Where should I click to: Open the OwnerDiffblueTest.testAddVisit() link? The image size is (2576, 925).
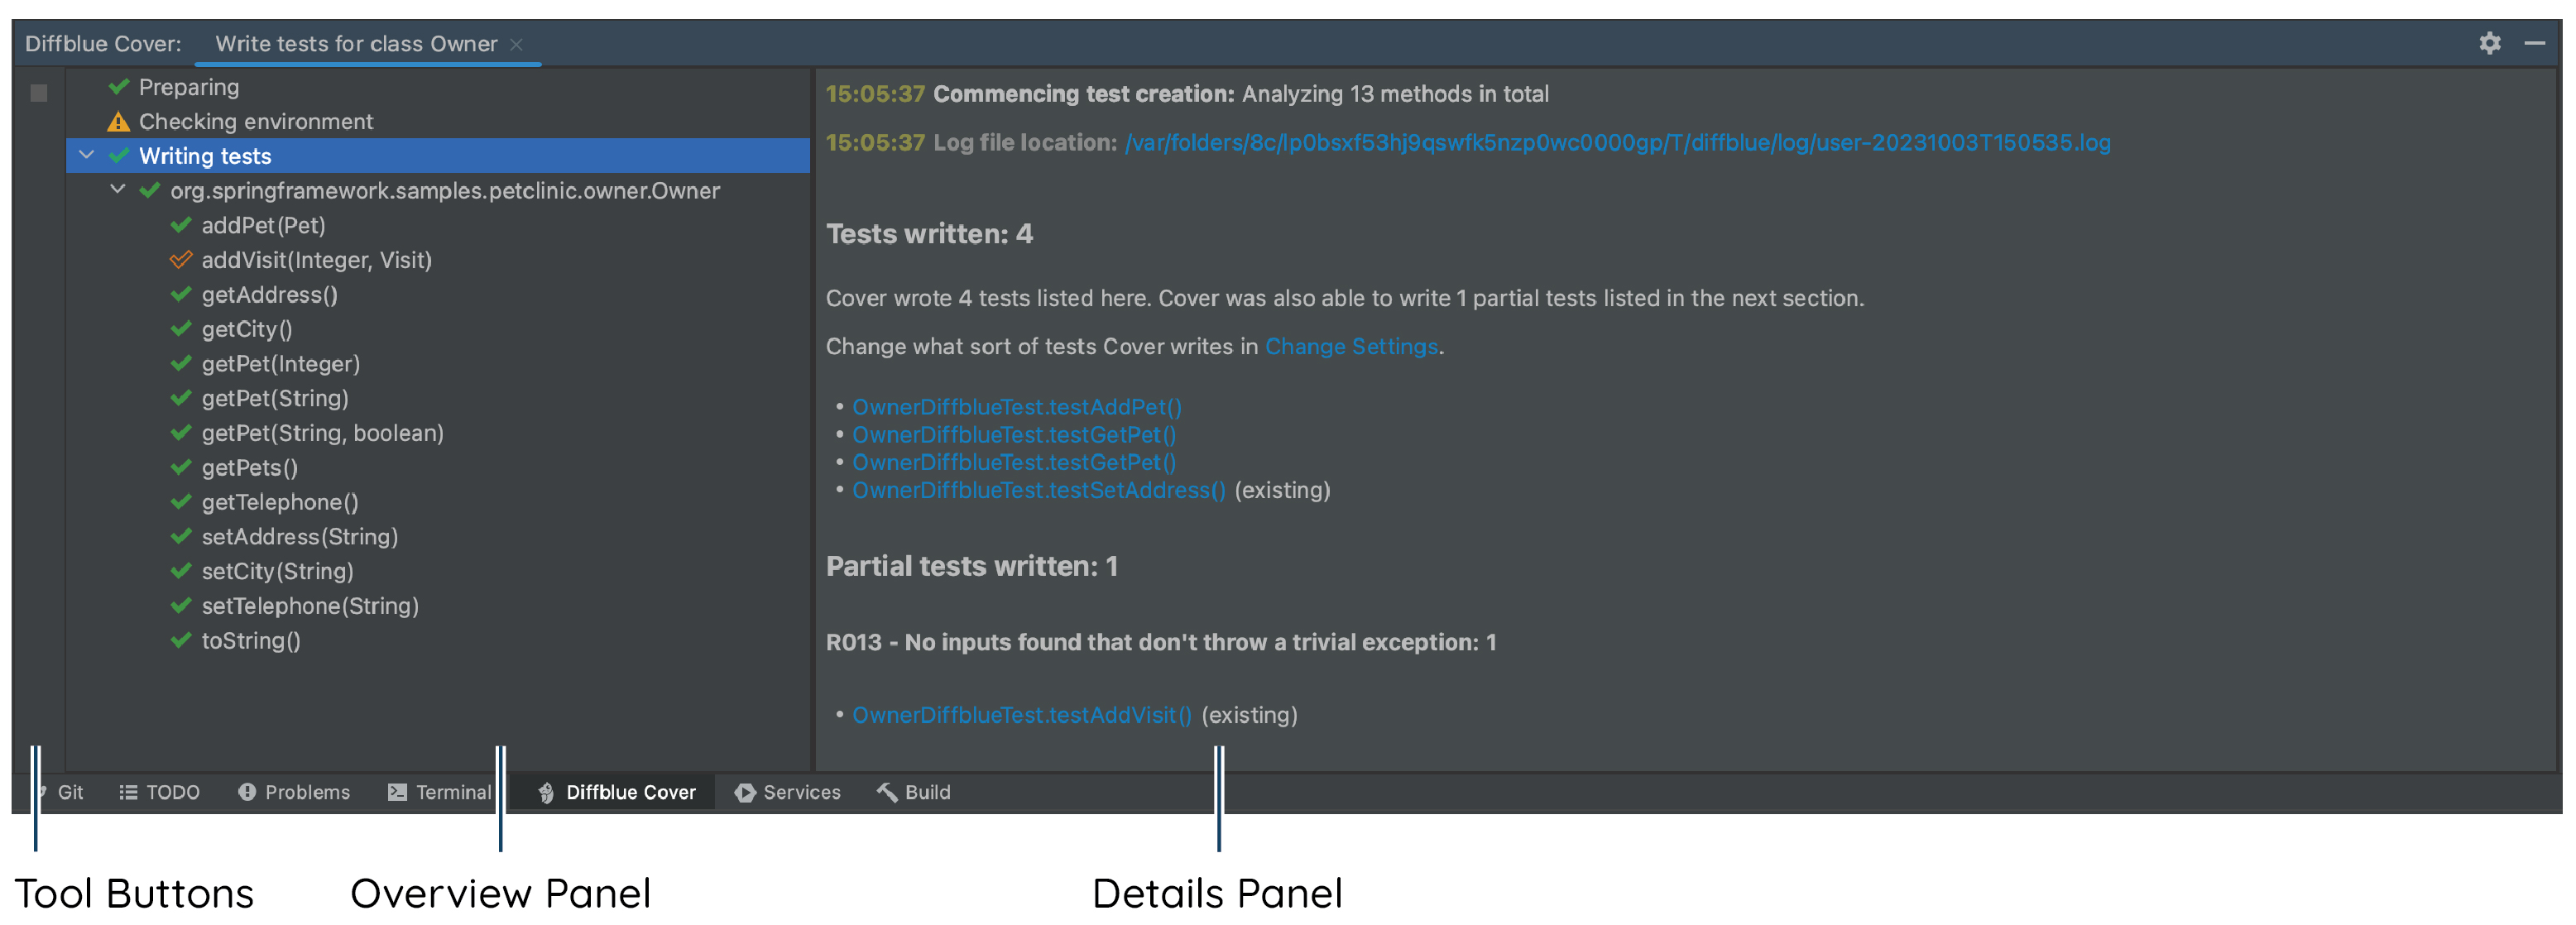pos(1021,715)
